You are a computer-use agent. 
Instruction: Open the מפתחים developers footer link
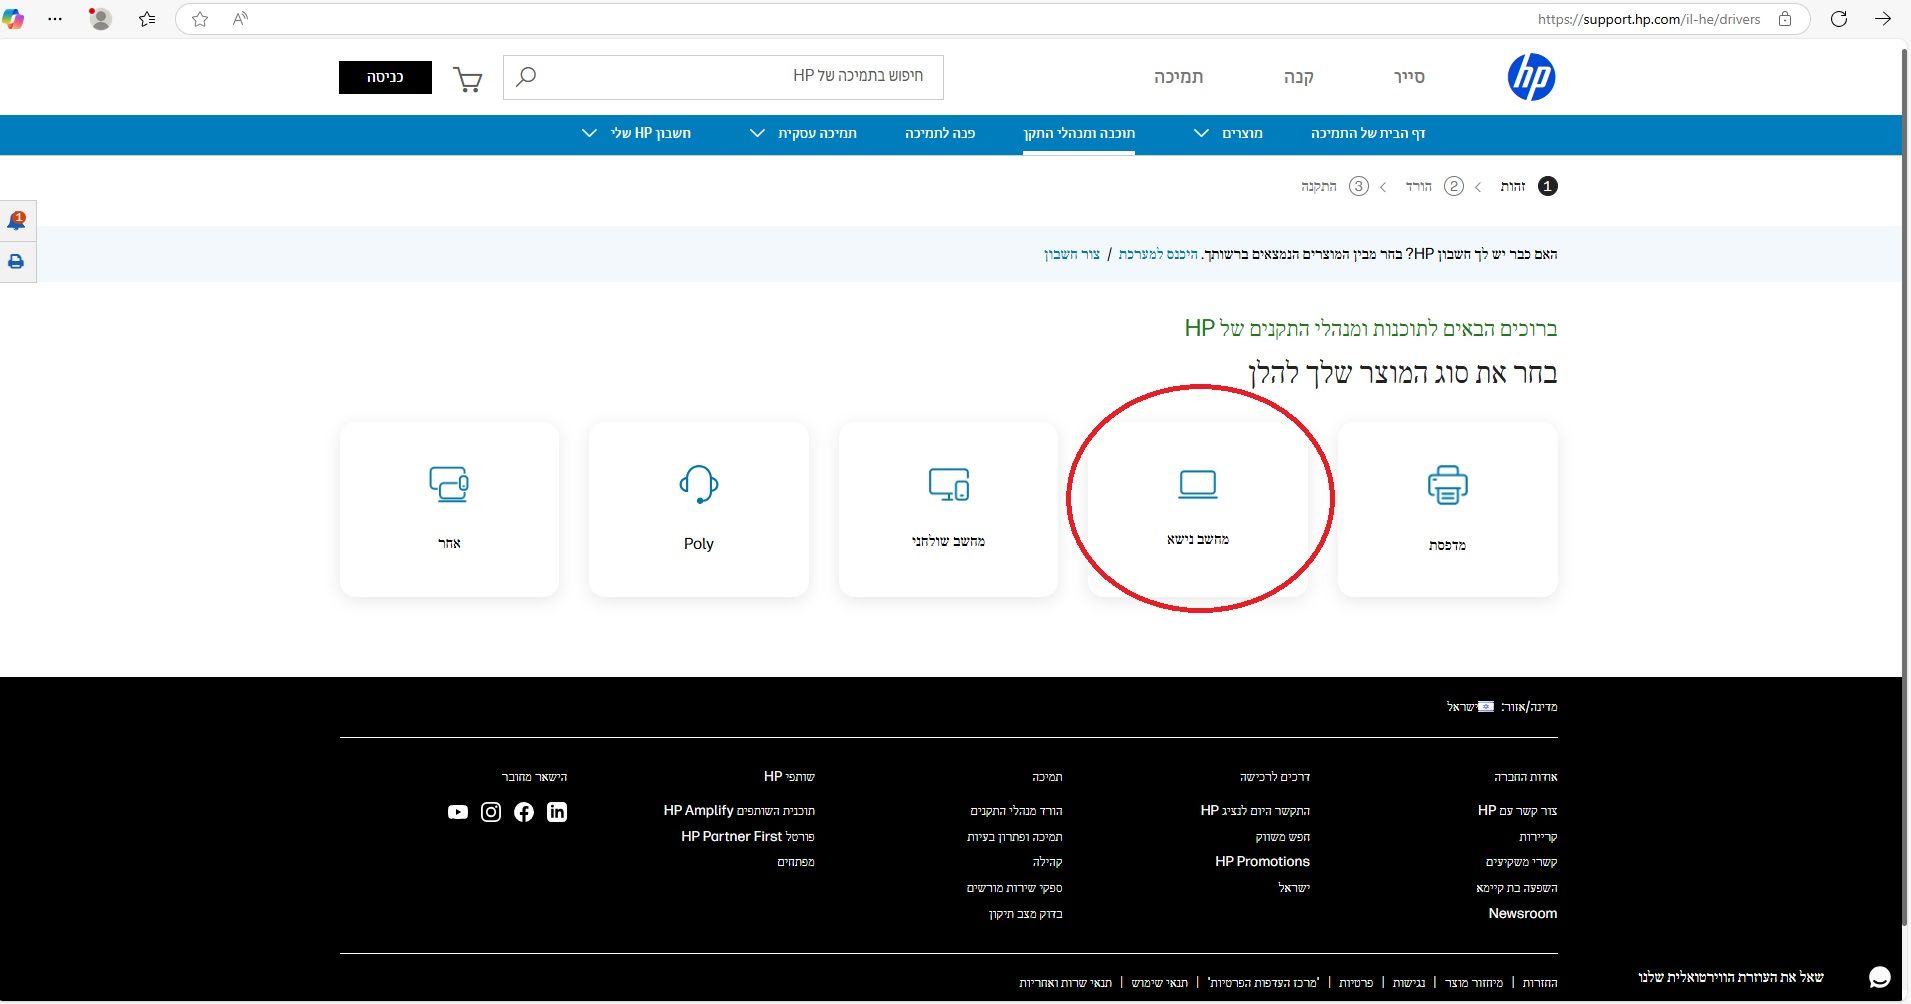click(796, 862)
